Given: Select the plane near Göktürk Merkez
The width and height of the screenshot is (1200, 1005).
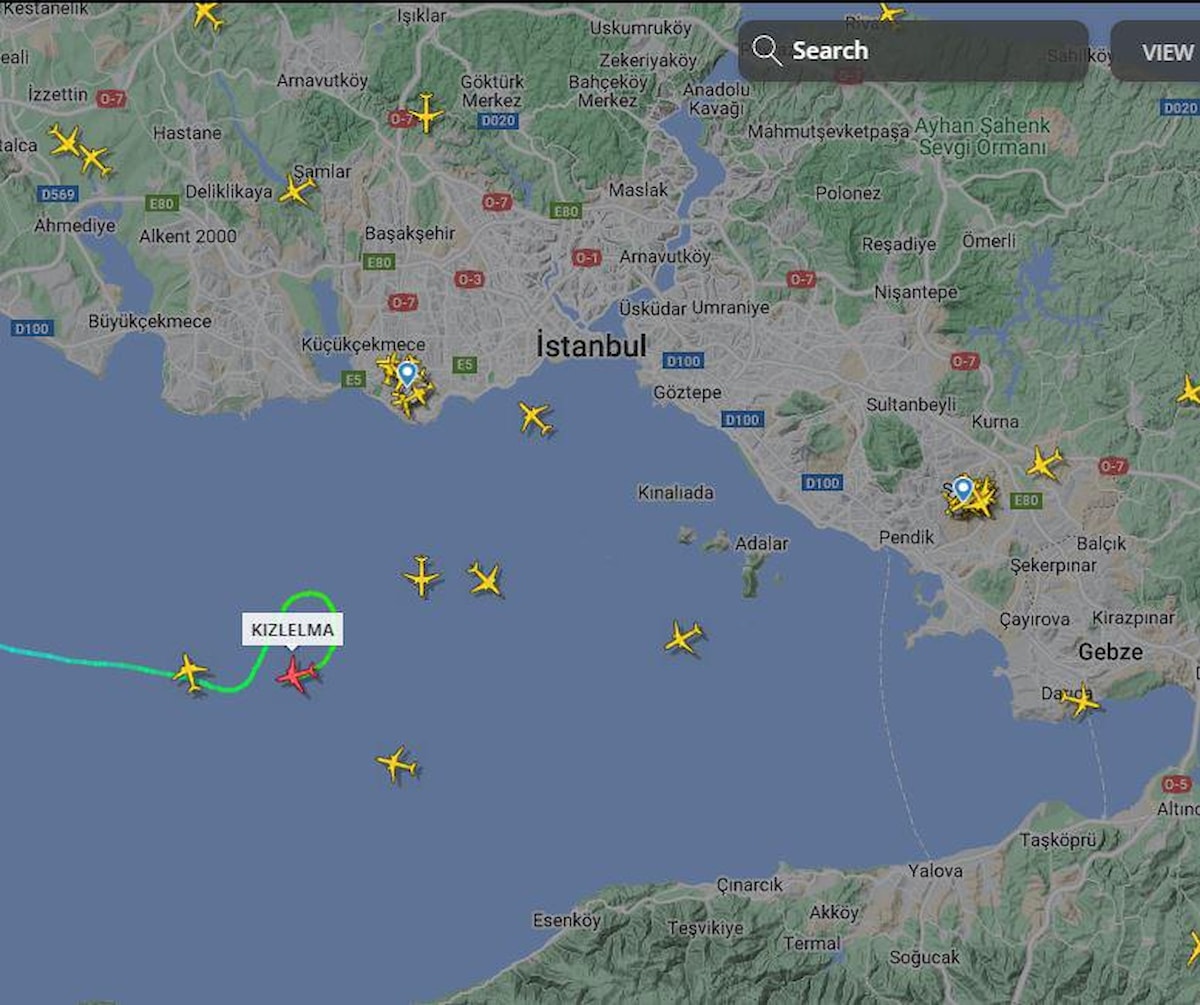Looking at the screenshot, I should [427, 113].
